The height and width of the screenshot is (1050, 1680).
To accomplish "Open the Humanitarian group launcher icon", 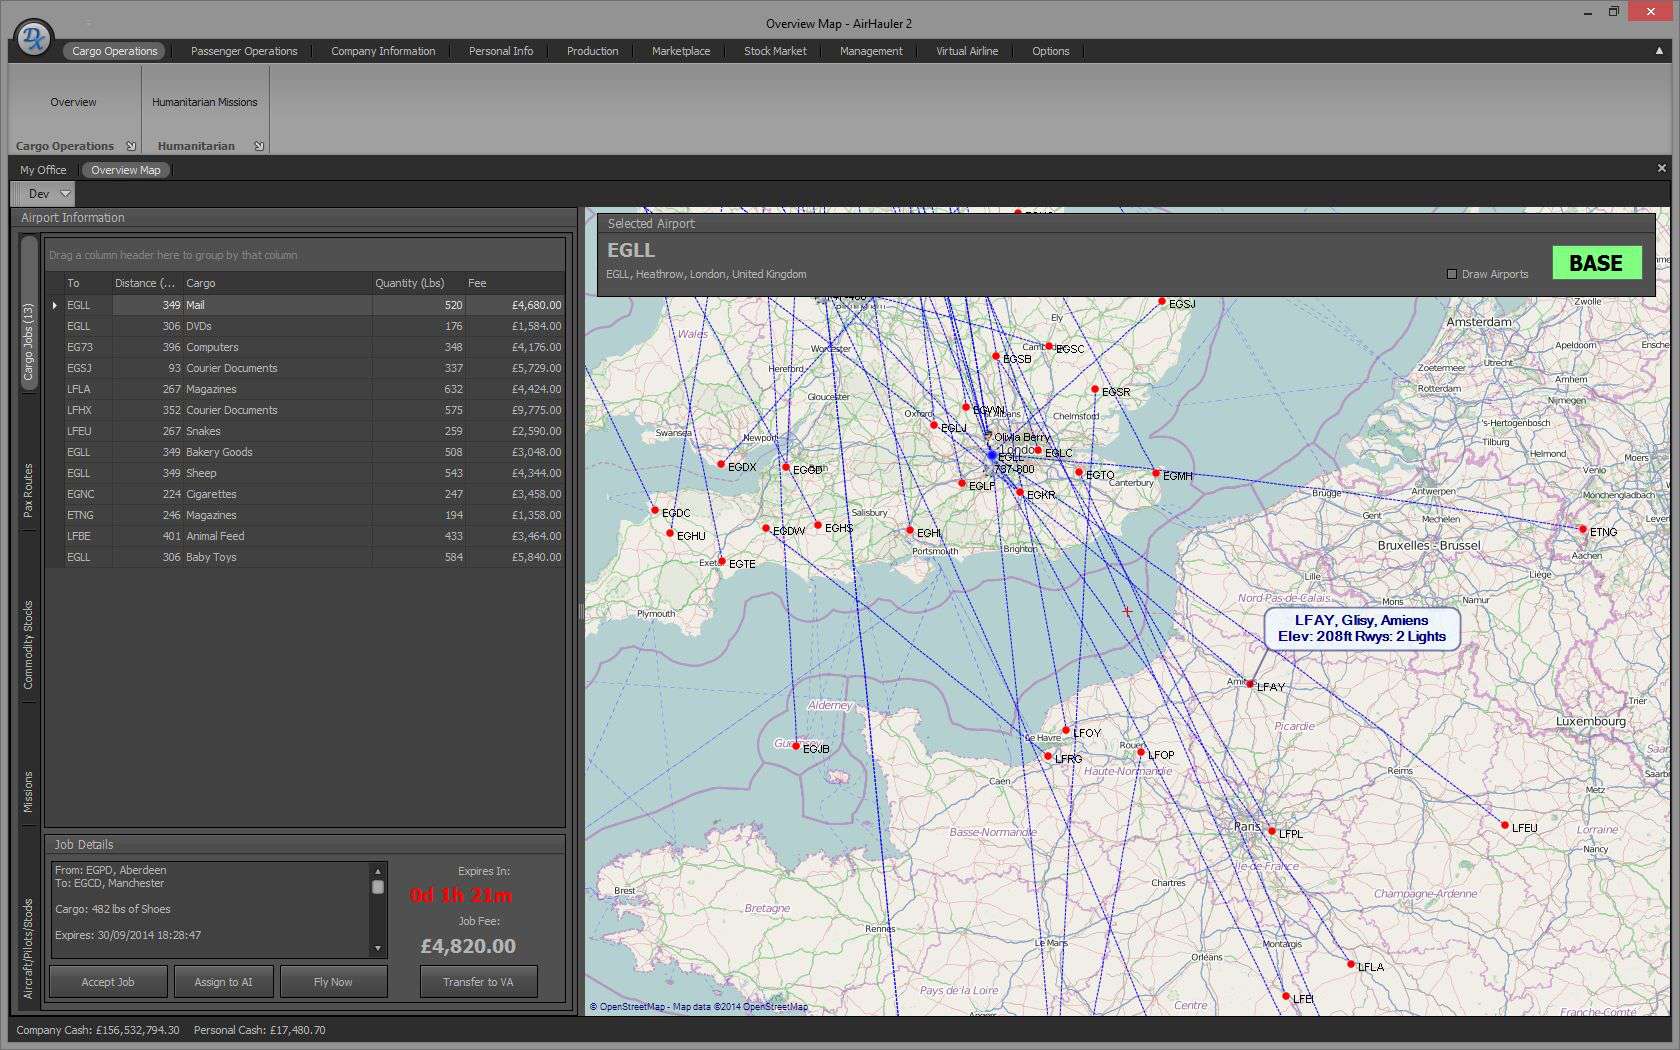I will click(259, 146).
